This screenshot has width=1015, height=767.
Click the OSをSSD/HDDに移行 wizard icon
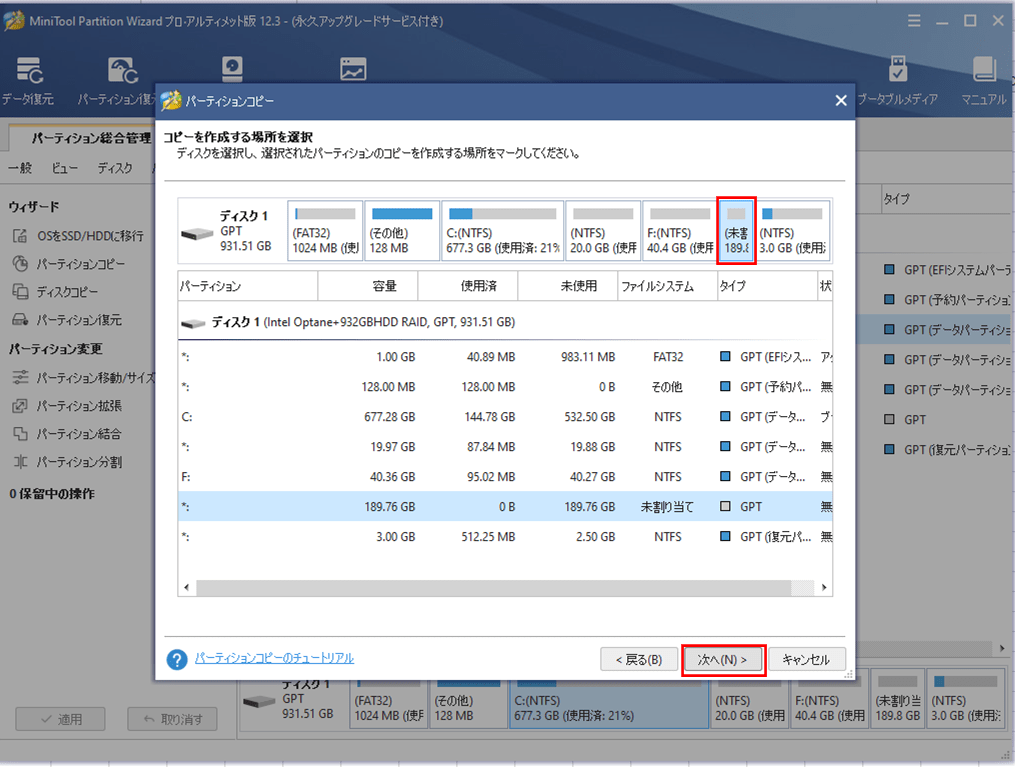(20, 236)
